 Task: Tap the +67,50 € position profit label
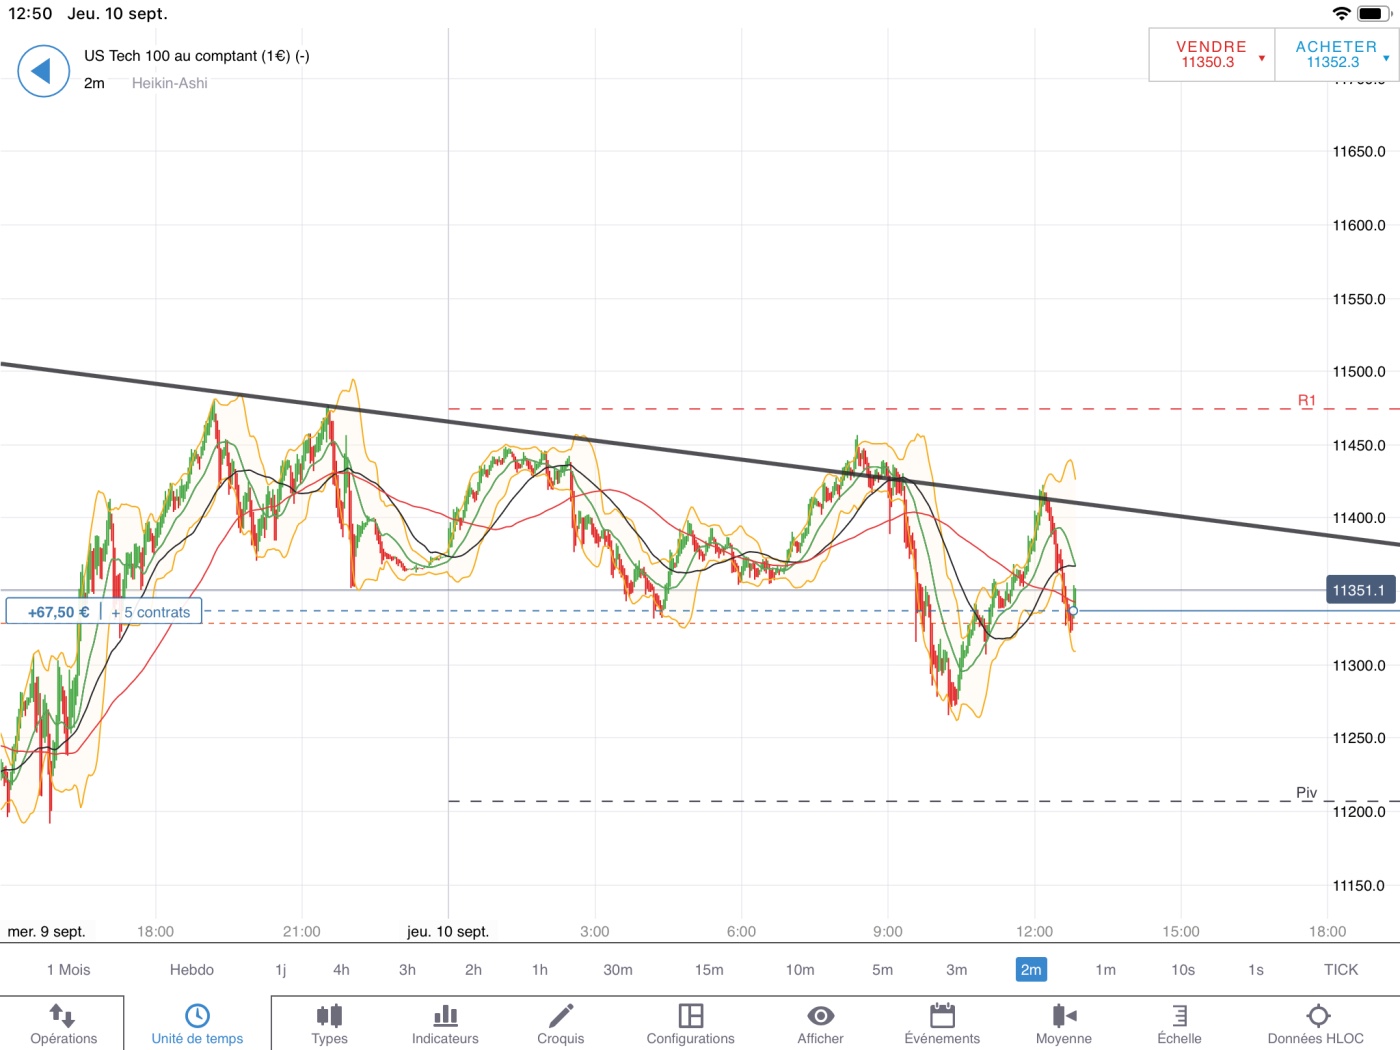point(58,612)
